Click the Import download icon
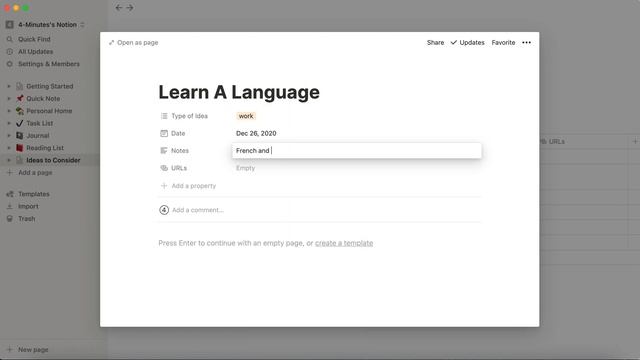The image size is (640, 360). point(10,206)
